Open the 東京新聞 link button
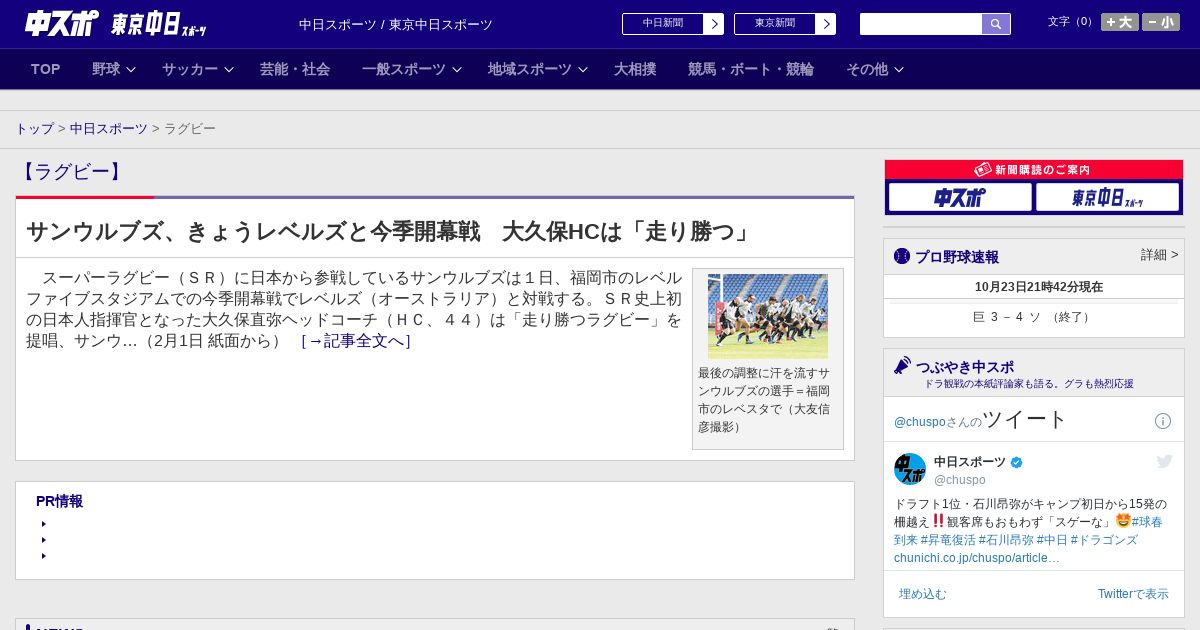Screen dimensions: 1200x630 pyautogui.click(x=775, y=24)
